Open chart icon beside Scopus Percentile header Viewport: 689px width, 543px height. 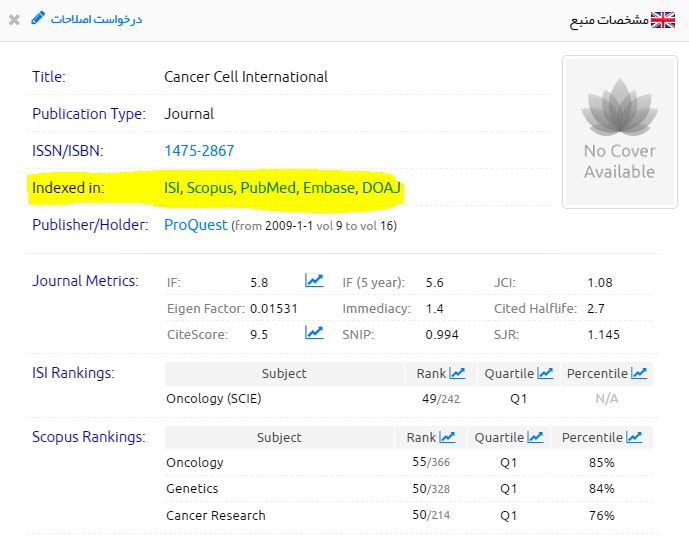click(x=634, y=437)
